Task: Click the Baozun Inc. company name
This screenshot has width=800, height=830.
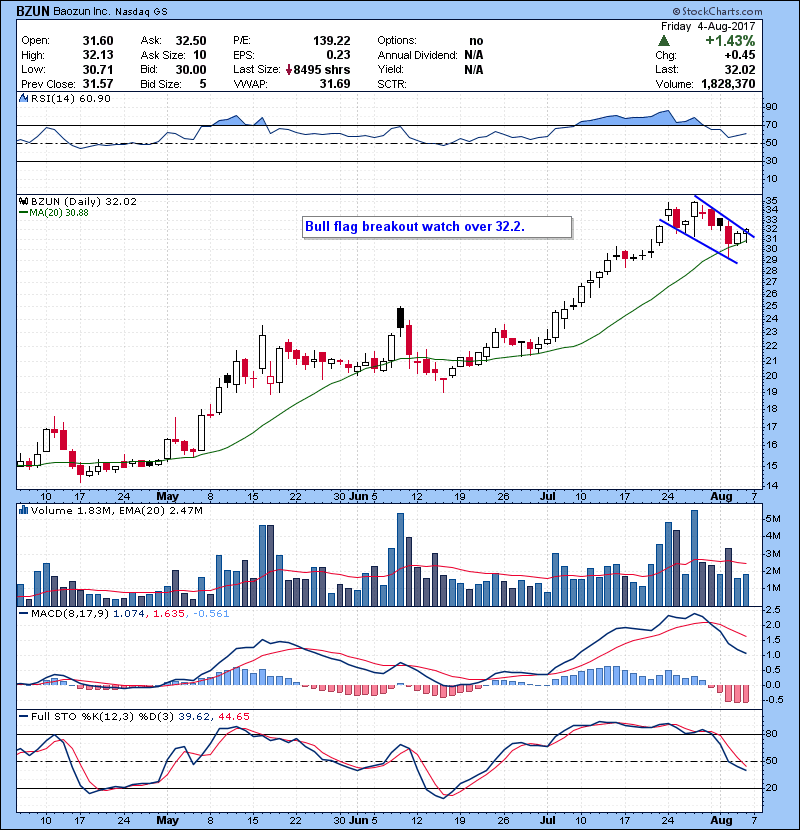Action: click(81, 12)
